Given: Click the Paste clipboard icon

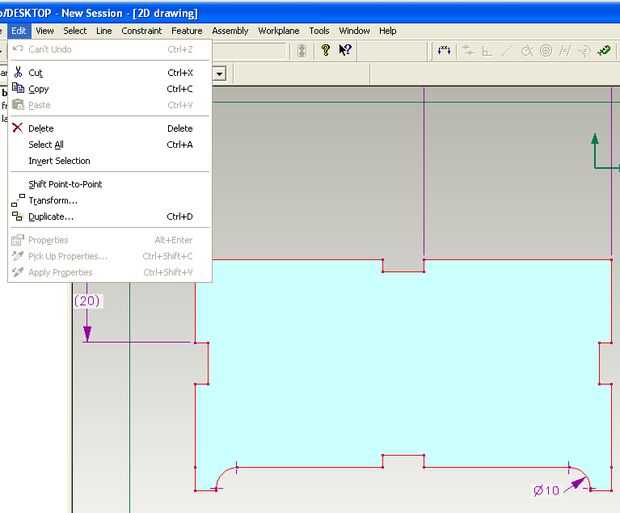Looking at the screenshot, I should coord(18,104).
